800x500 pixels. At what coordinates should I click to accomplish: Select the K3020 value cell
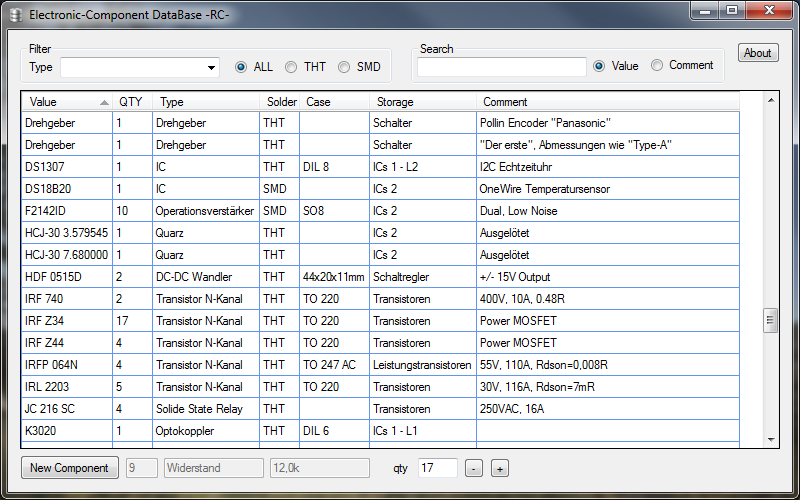coord(67,431)
